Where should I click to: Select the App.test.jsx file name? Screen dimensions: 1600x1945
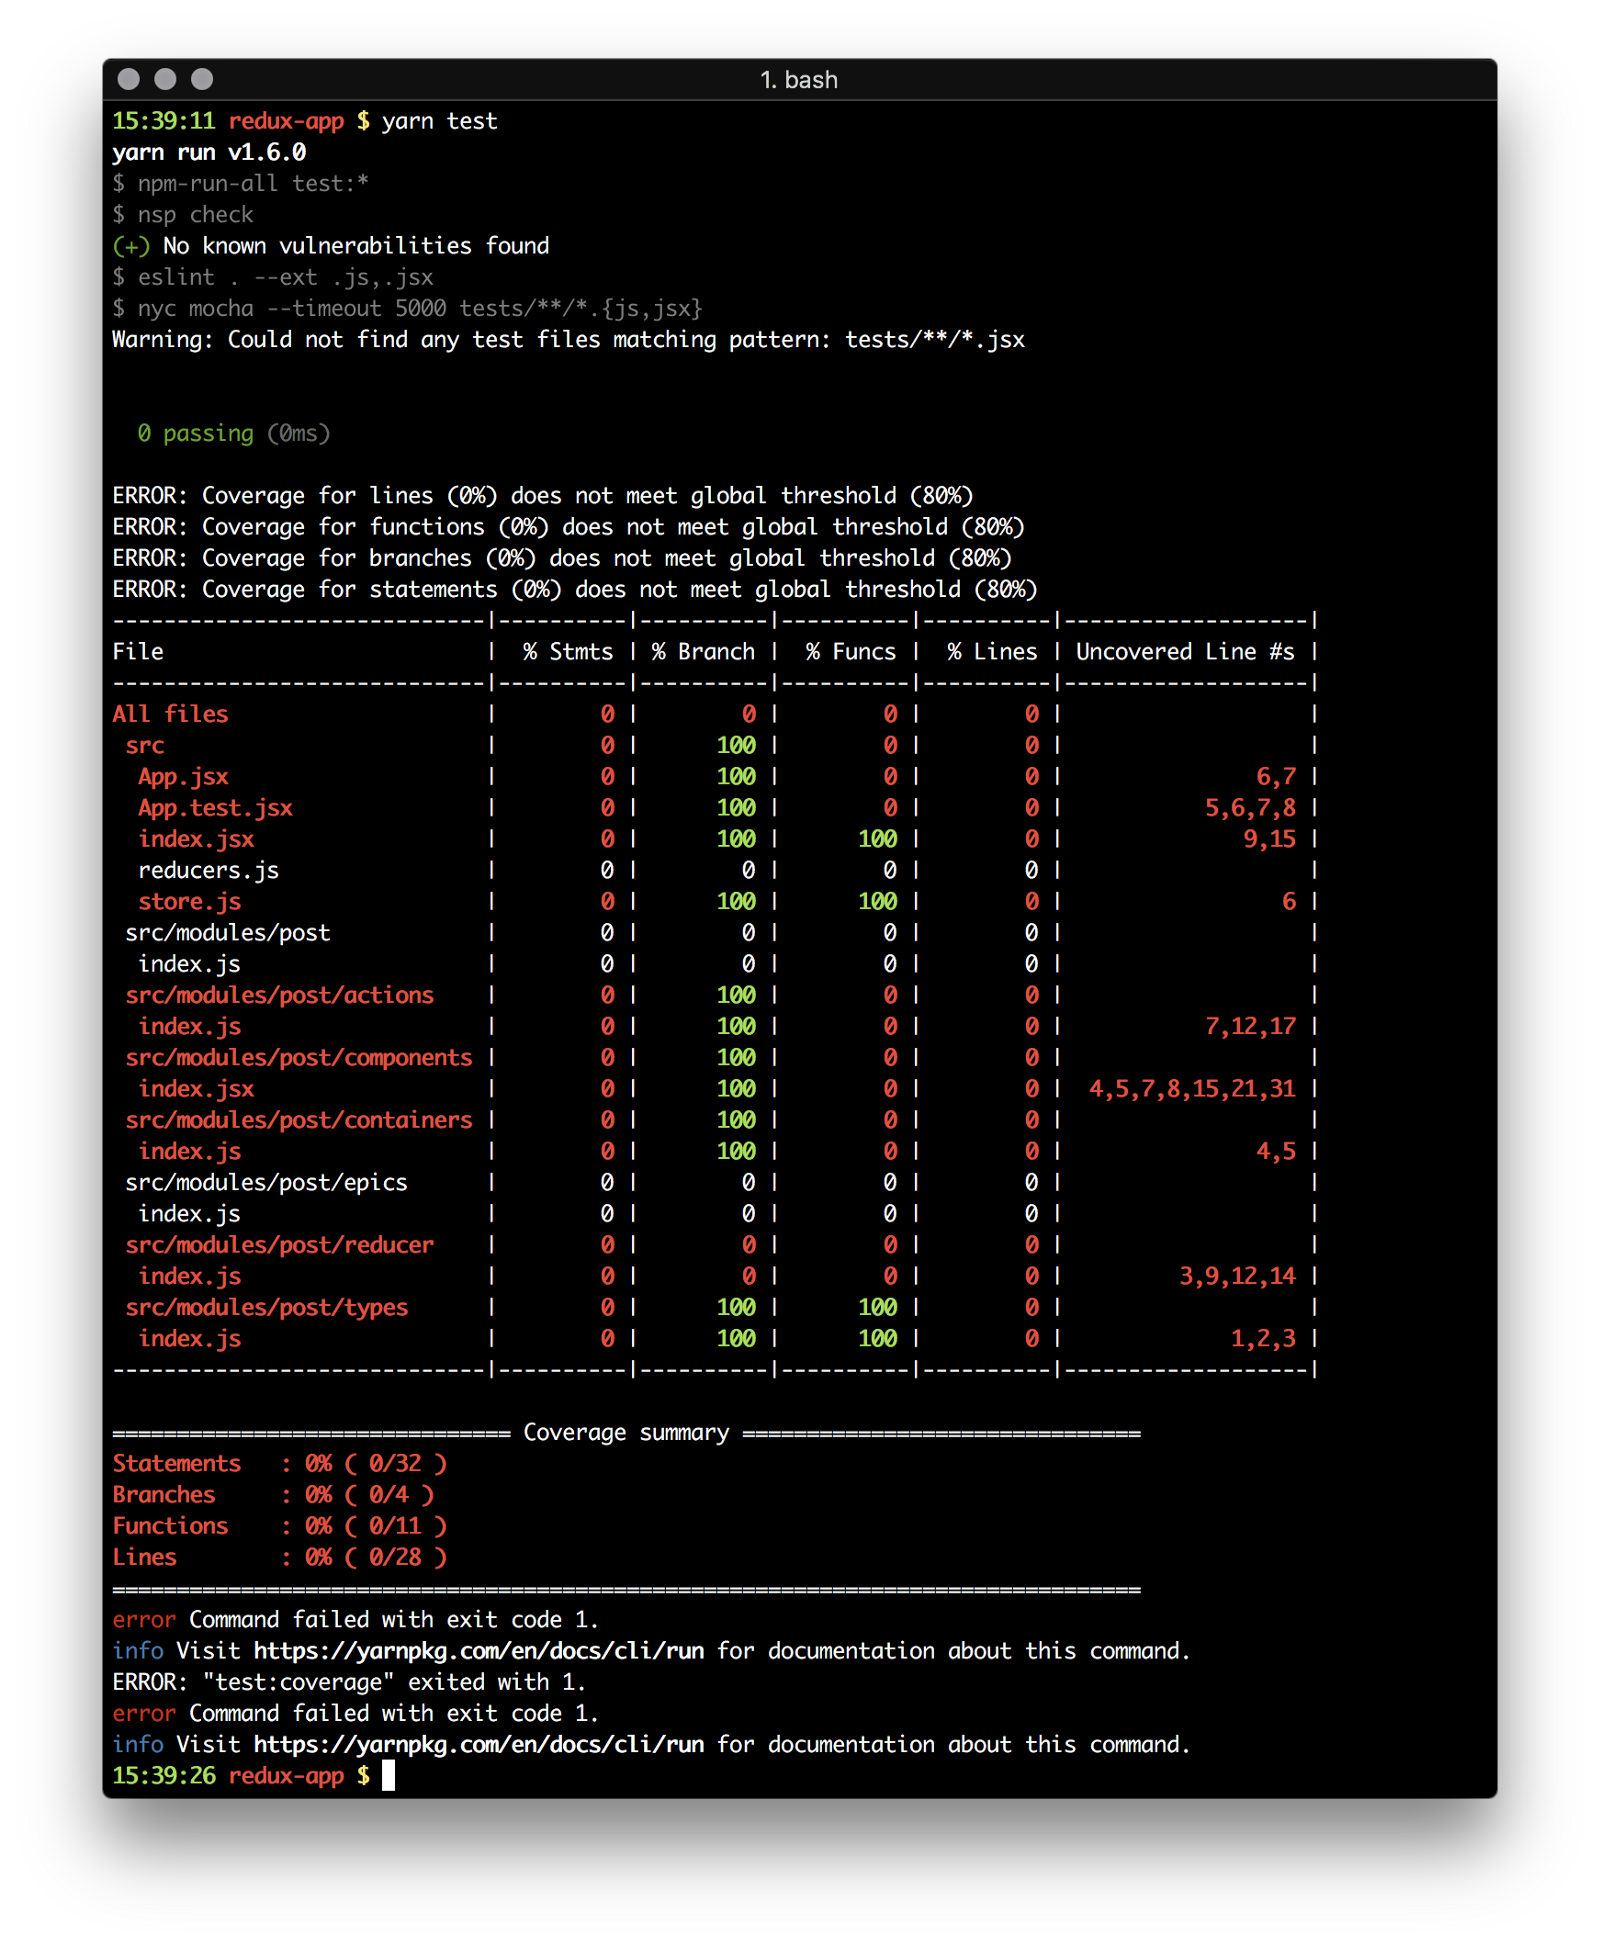[215, 808]
